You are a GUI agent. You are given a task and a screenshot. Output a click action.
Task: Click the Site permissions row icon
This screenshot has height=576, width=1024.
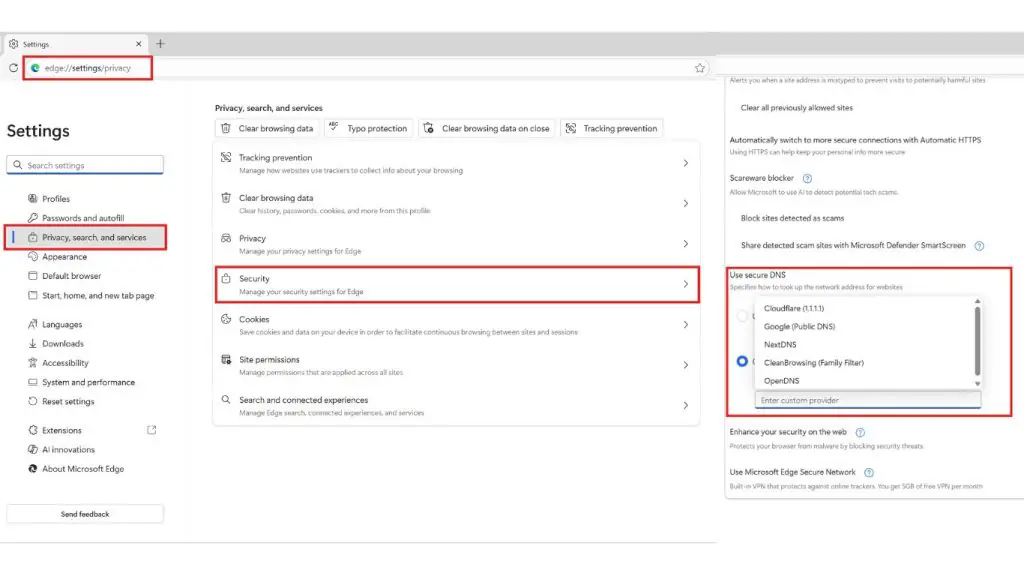(x=226, y=359)
